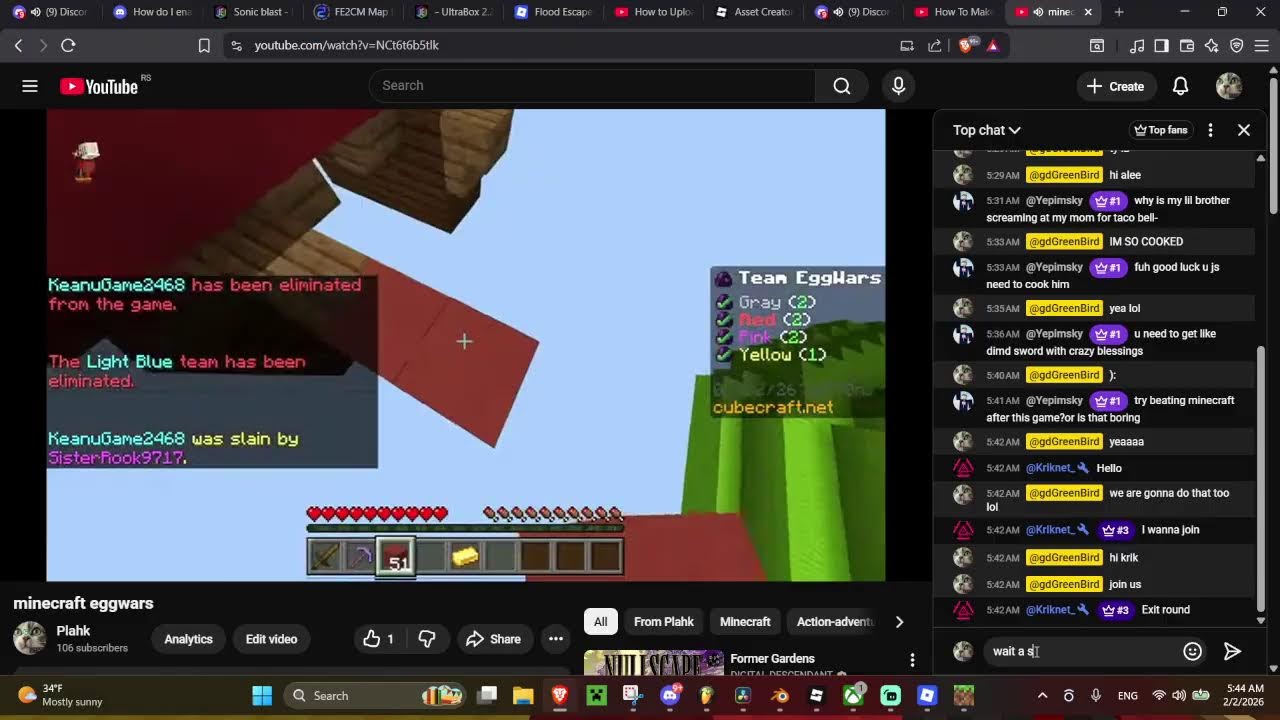Open the Top chat mode dropdown
Screen dimensions: 1280x720
986,130
